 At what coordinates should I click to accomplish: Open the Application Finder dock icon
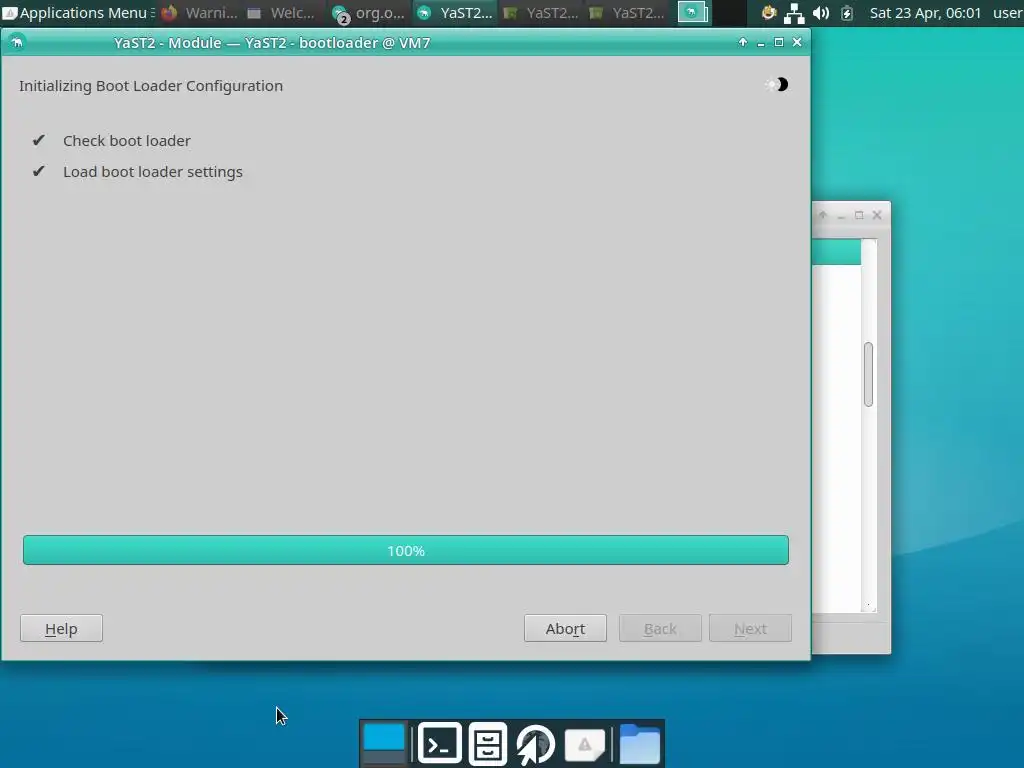pyautogui.click(x=584, y=743)
